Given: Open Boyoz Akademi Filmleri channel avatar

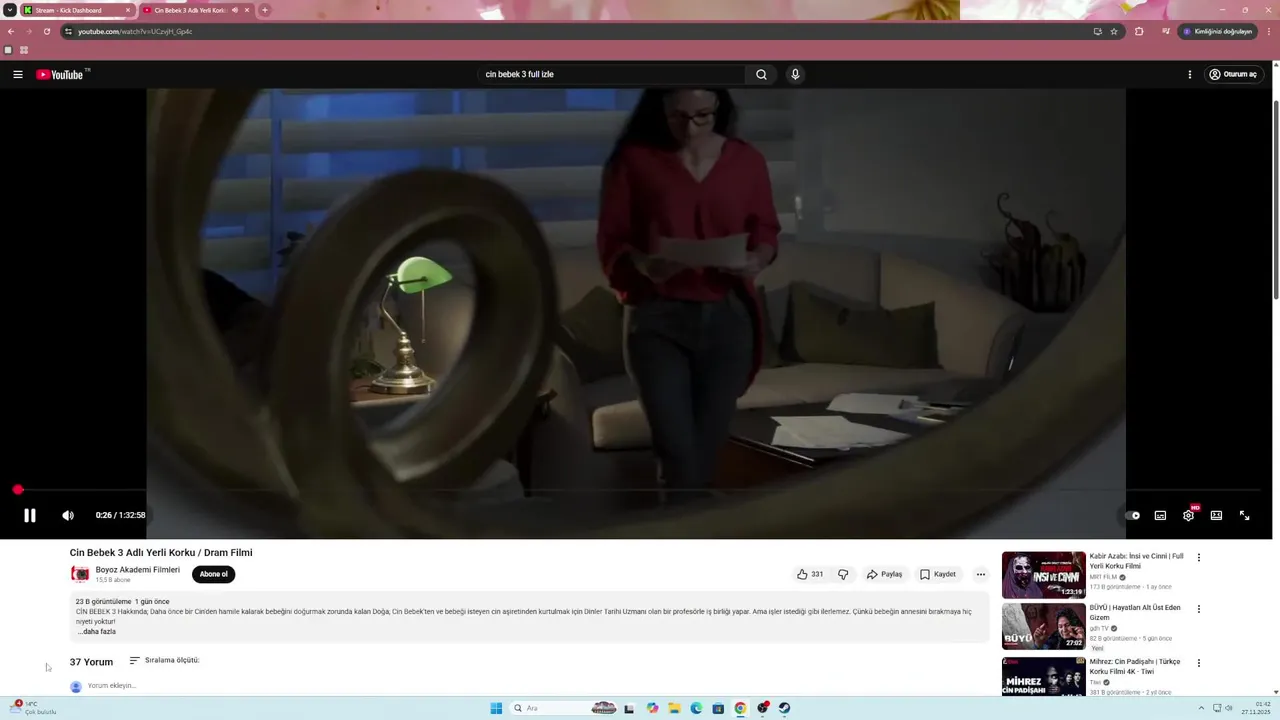Looking at the screenshot, I should [x=80, y=574].
